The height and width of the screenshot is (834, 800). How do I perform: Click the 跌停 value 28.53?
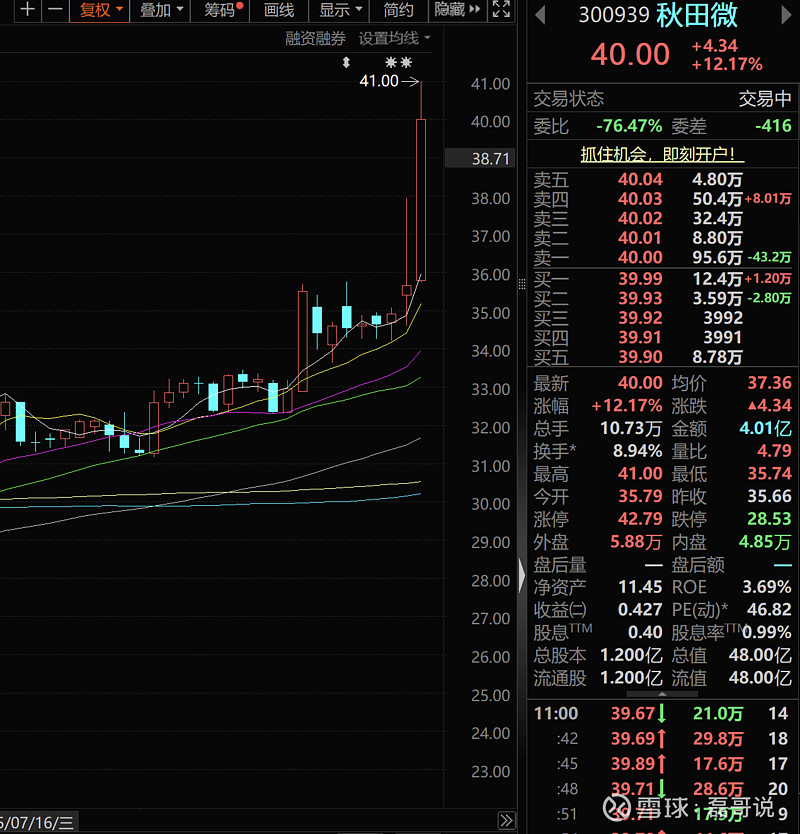769,519
